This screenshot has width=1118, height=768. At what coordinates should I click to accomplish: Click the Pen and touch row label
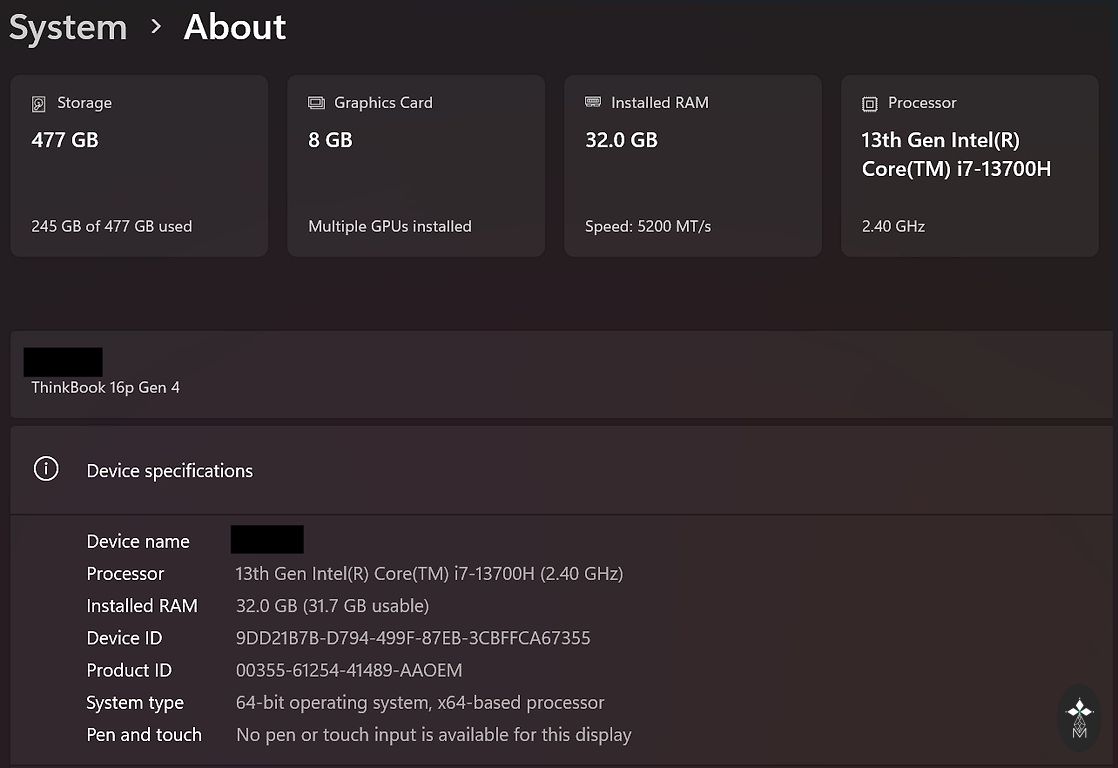click(144, 735)
